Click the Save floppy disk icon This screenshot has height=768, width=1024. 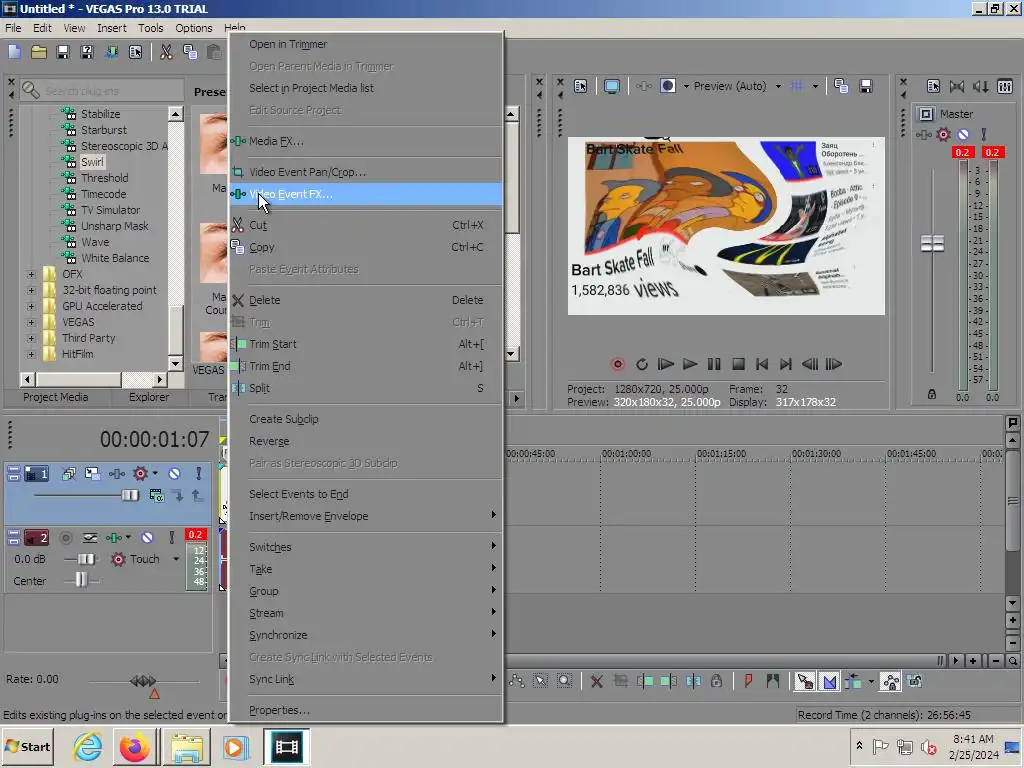pos(63,52)
